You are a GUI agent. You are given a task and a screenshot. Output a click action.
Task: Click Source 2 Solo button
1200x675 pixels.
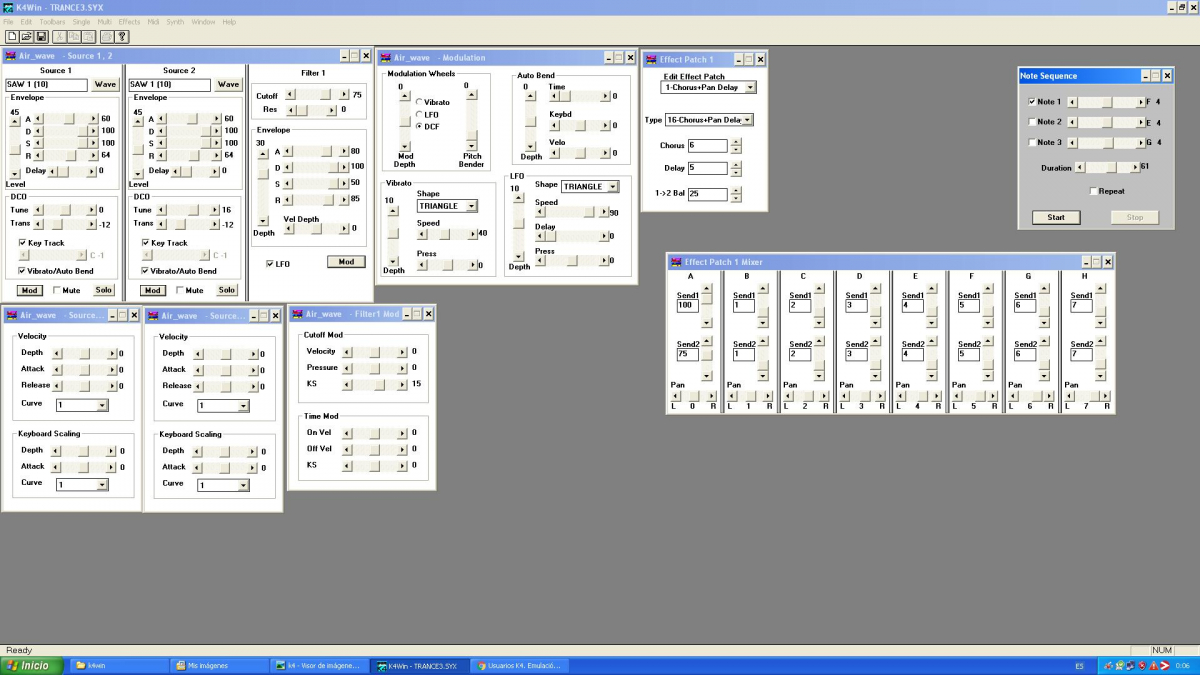227,290
